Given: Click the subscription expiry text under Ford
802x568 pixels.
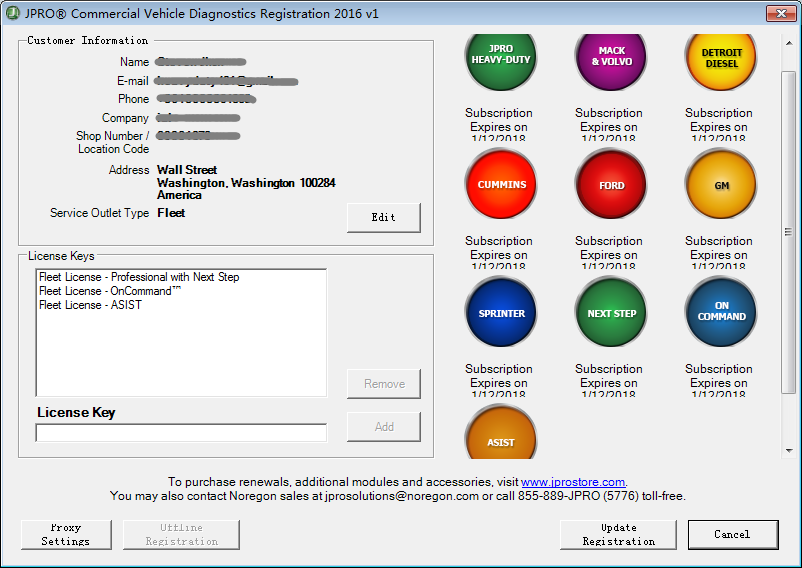Looking at the screenshot, I should click(x=609, y=254).
